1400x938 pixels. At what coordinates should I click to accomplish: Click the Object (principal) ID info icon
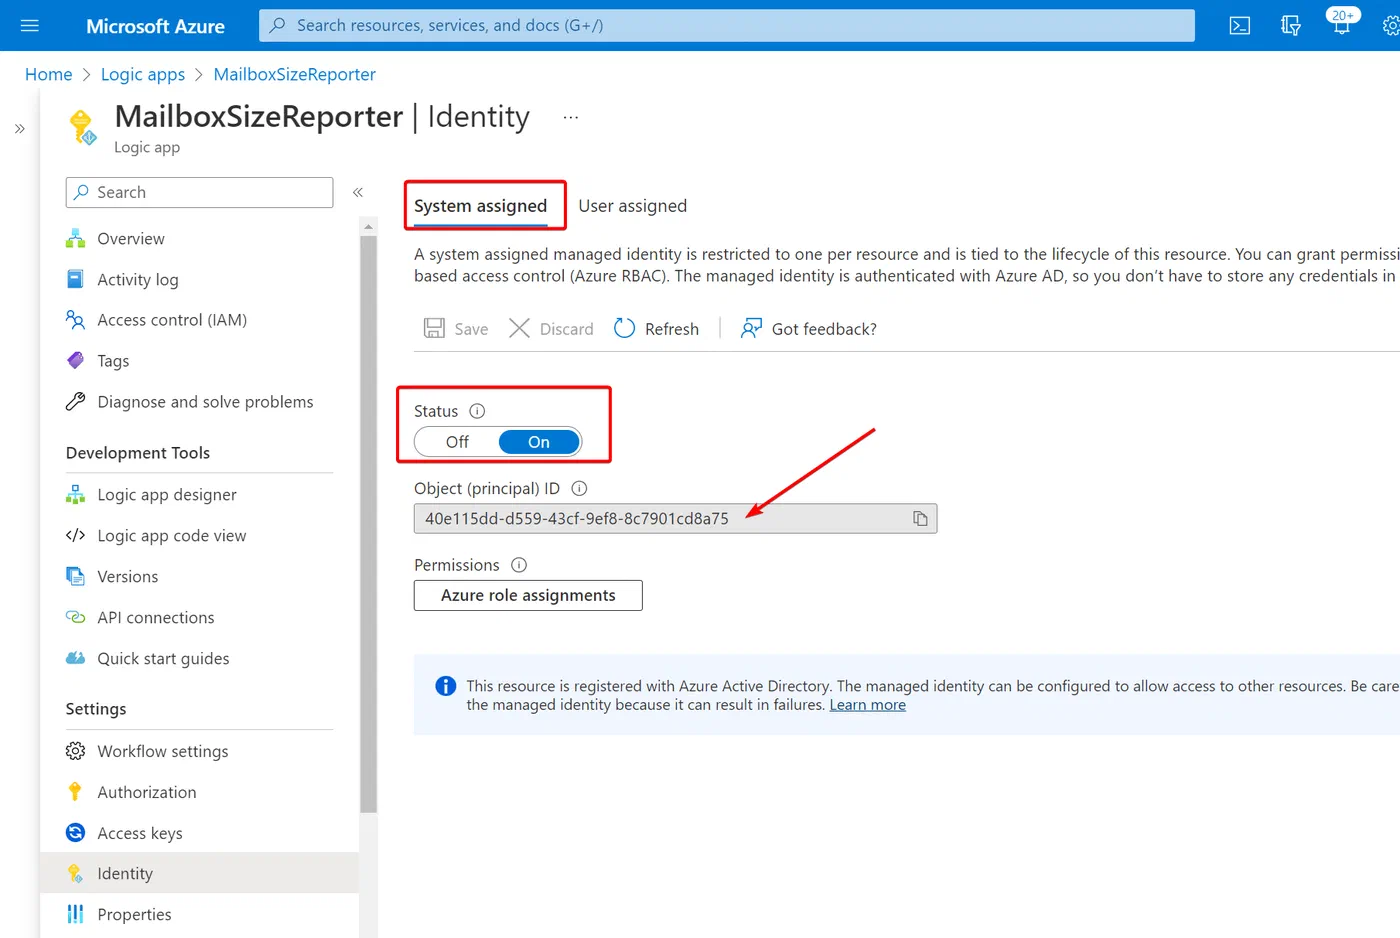tap(579, 488)
